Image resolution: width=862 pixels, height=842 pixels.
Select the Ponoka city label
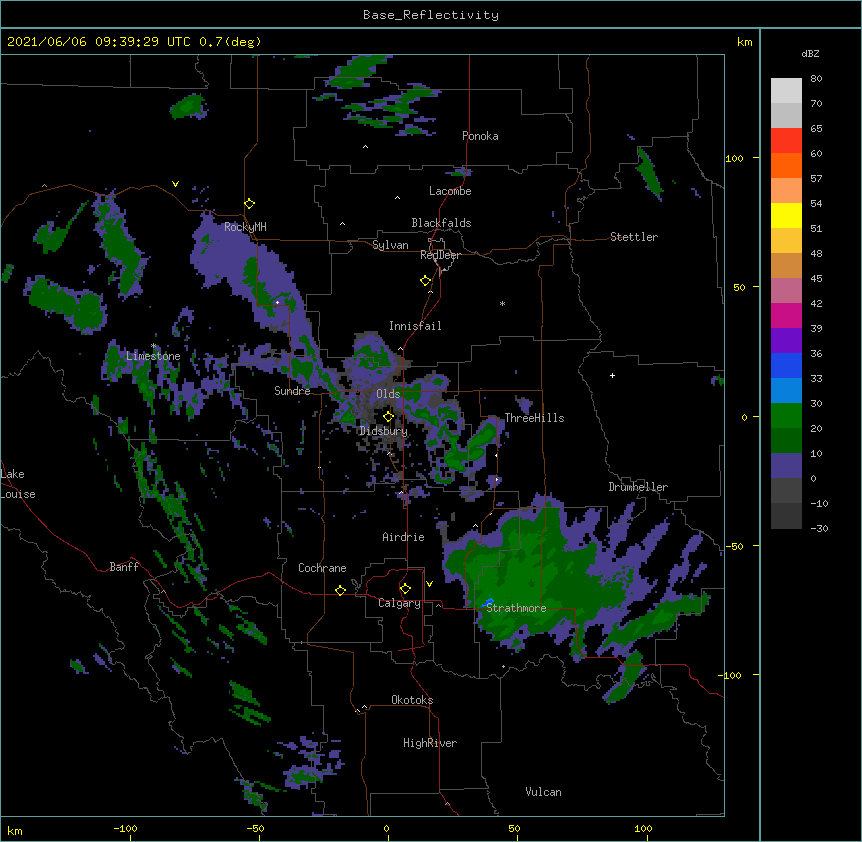click(x=480, y=136)
